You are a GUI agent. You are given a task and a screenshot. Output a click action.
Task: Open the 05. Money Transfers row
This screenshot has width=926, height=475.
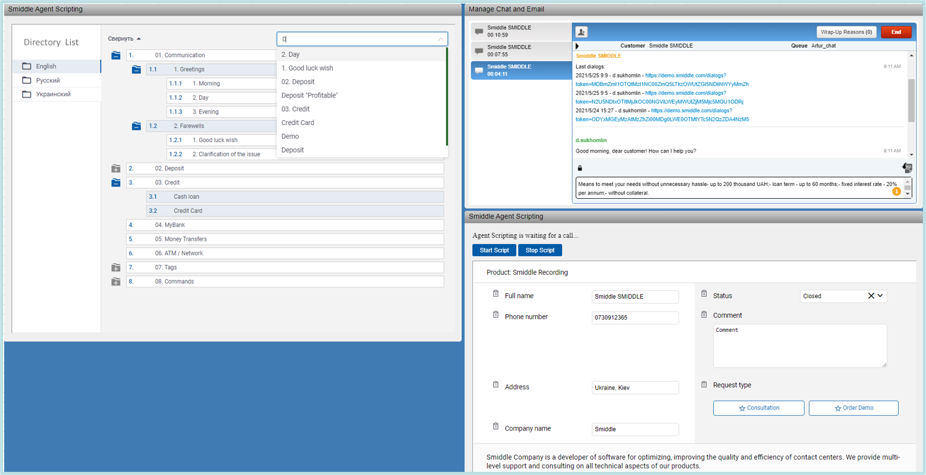[285, 239]
